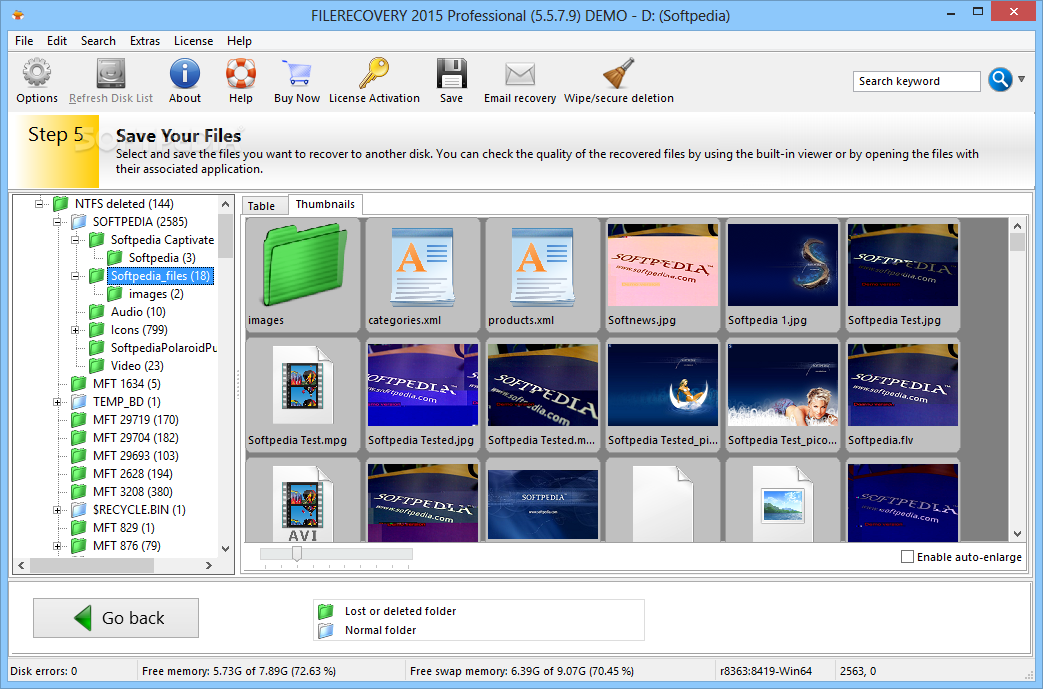1043x689 pixels.
Task: Select the Softpedia Tested.jpg thumbnail
Action: (x=422, y=394)
